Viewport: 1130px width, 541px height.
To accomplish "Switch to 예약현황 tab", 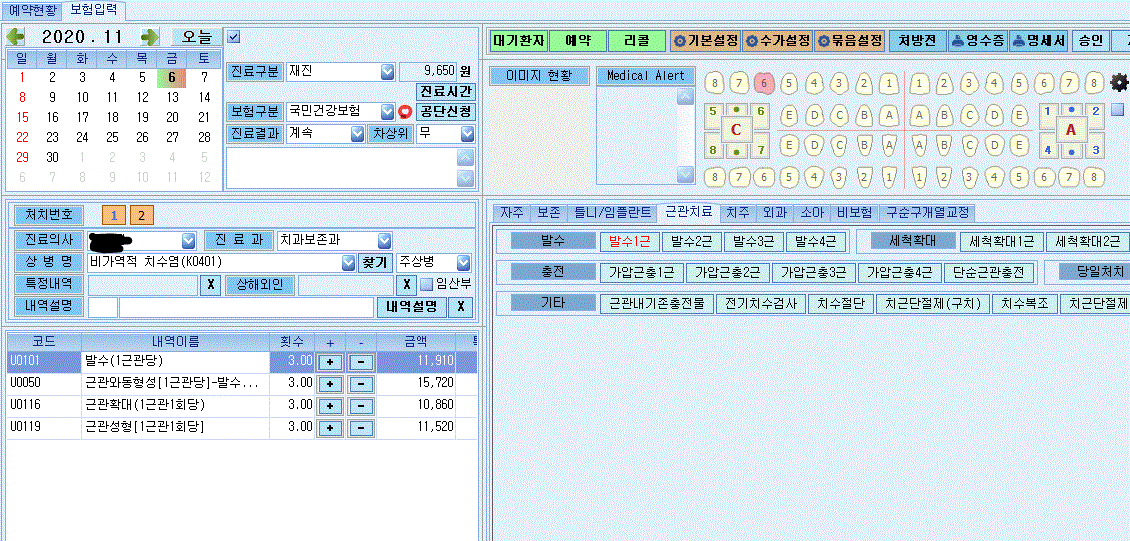I will 32,10.
